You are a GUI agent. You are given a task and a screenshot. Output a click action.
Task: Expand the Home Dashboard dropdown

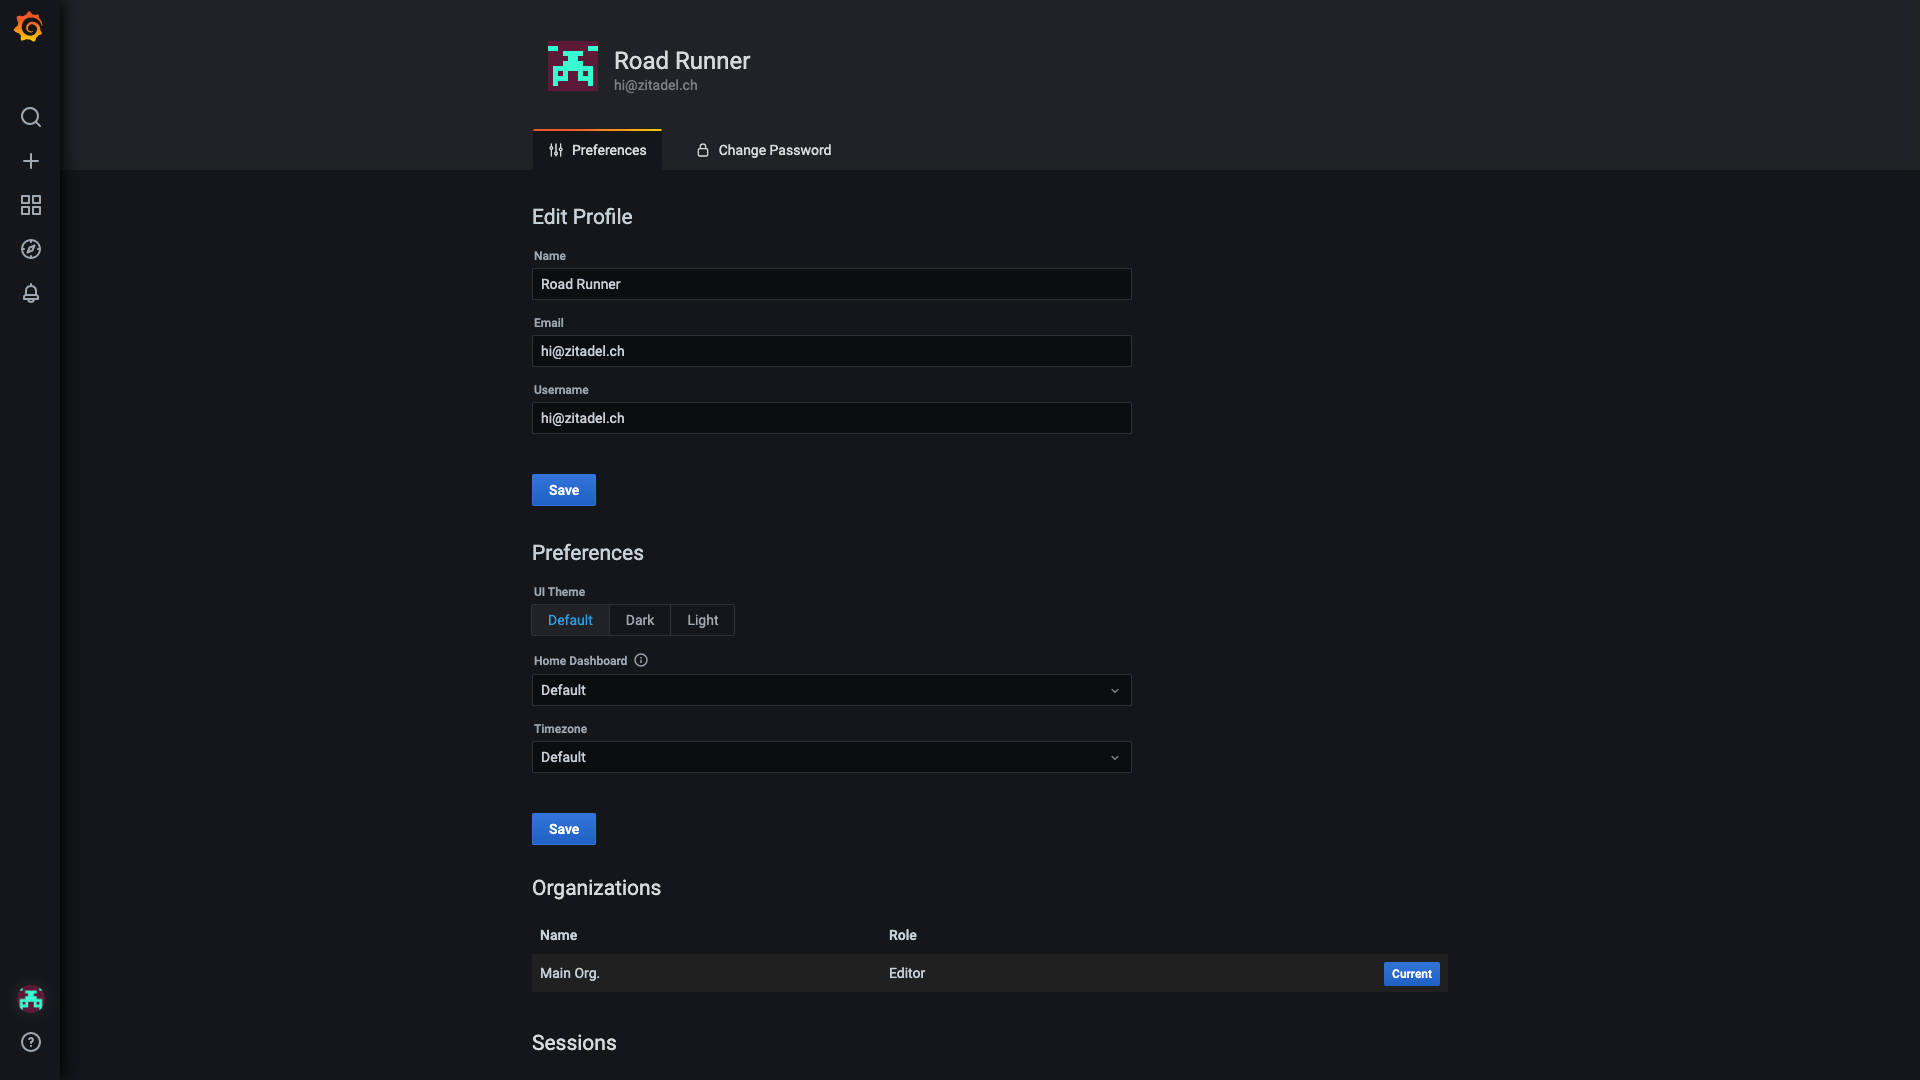(x=831, y=690)
